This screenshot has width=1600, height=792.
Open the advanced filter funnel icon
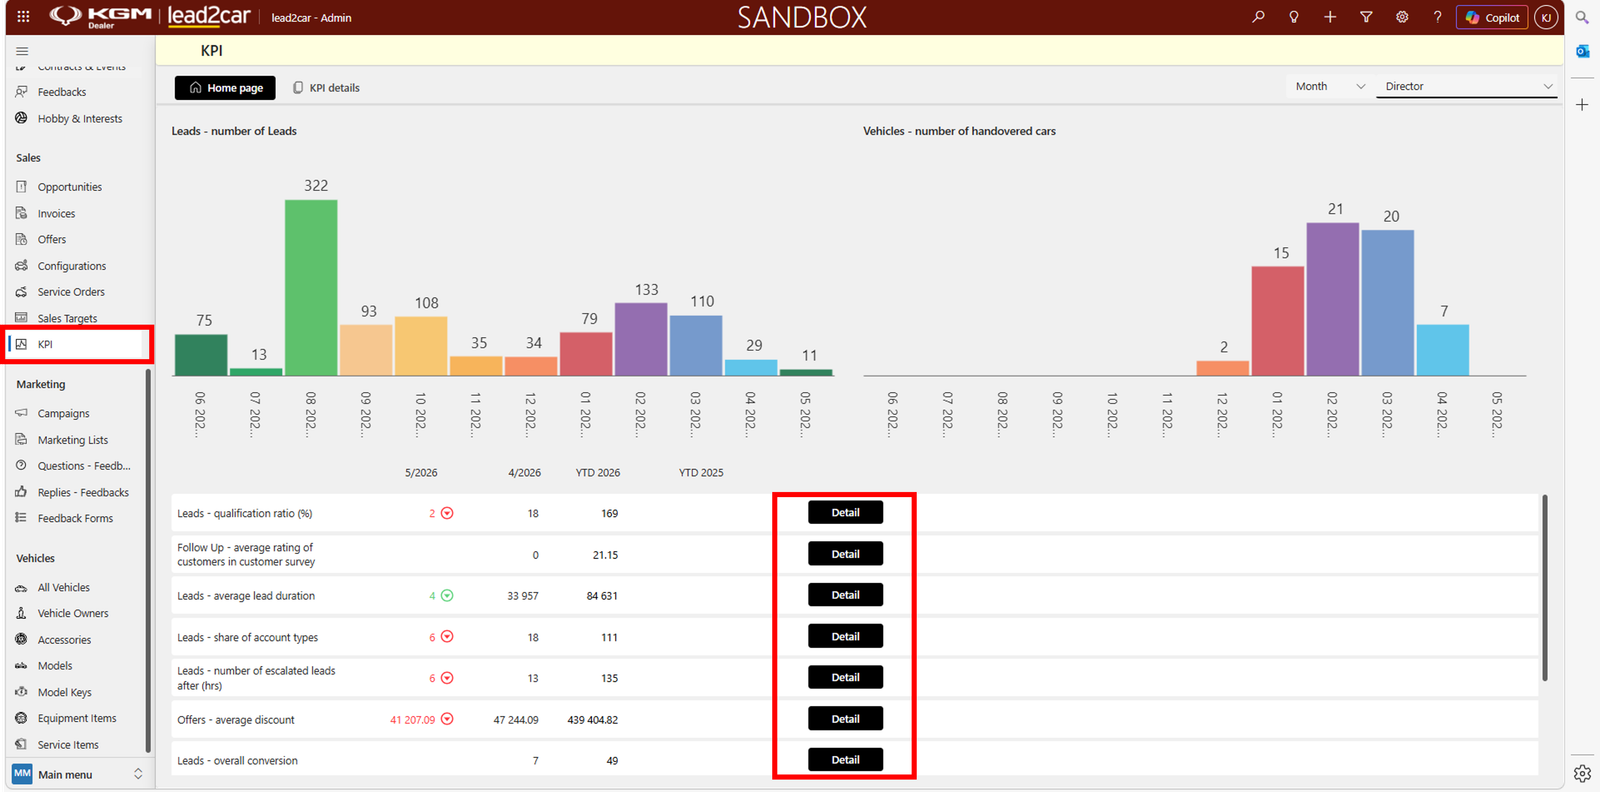tap(1366, 17)
